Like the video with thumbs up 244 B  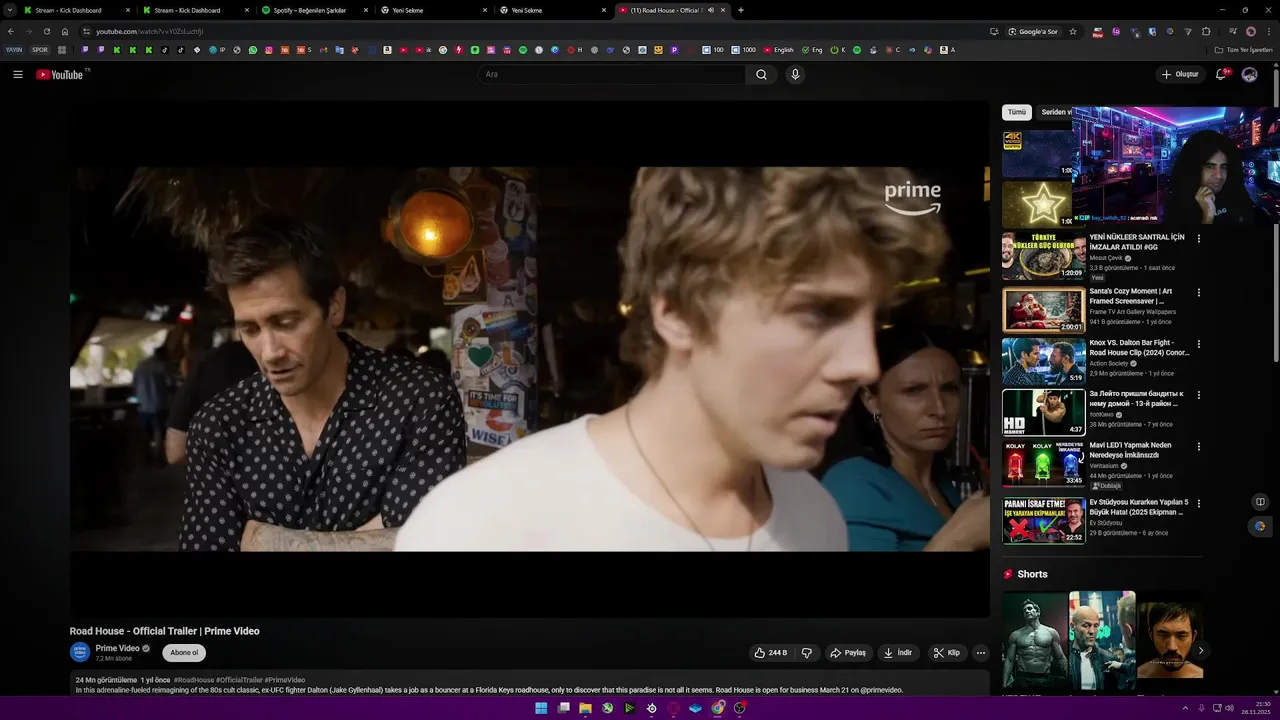pyautogui.click(x=771, y=653)
